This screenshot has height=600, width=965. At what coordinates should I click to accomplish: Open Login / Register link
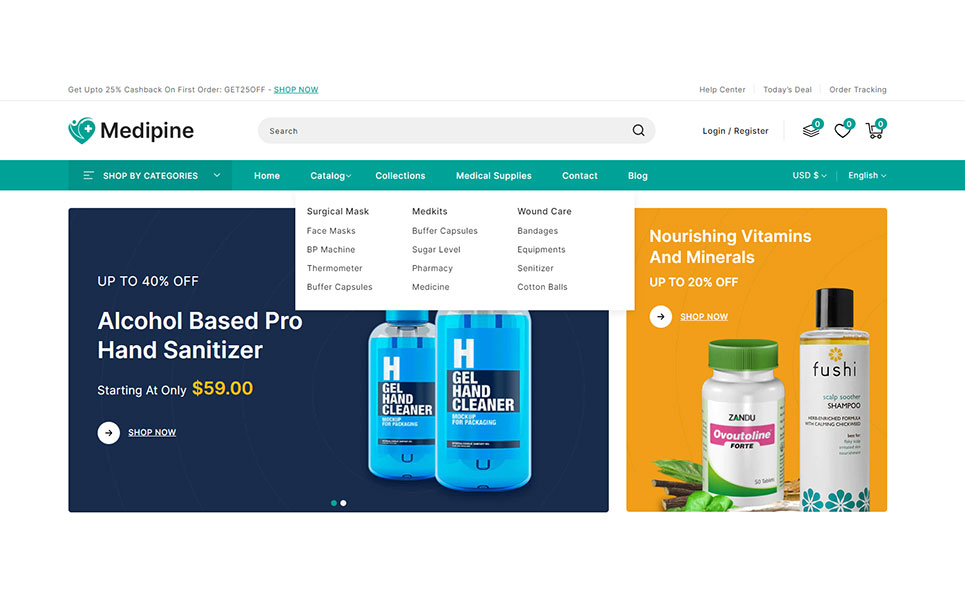735,131
